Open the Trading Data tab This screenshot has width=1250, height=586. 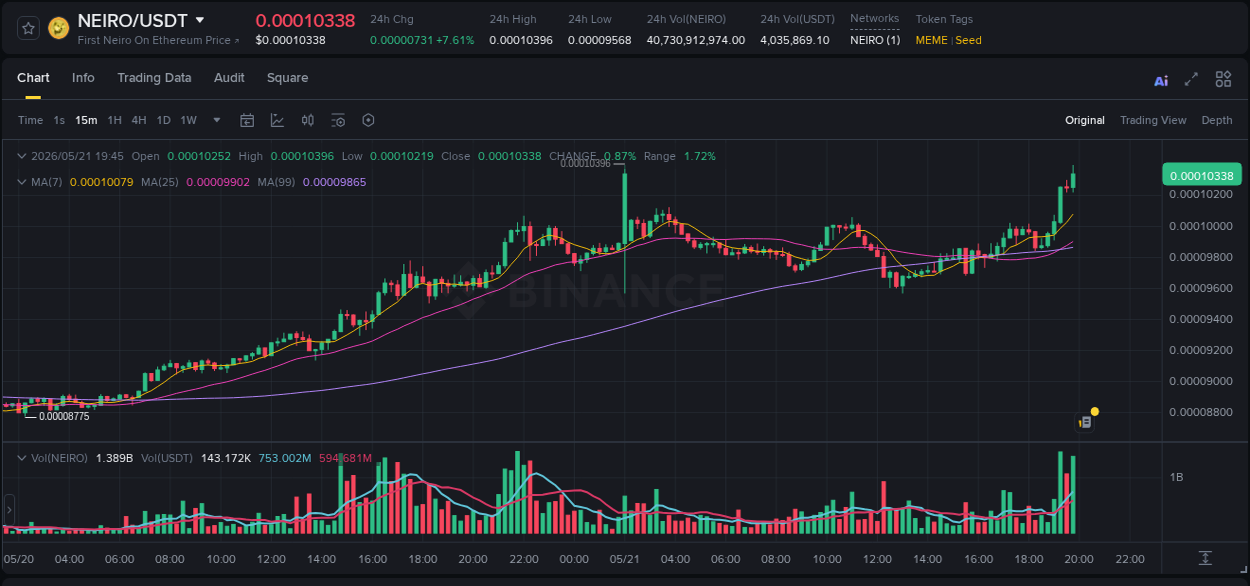[x=154, y=78]
